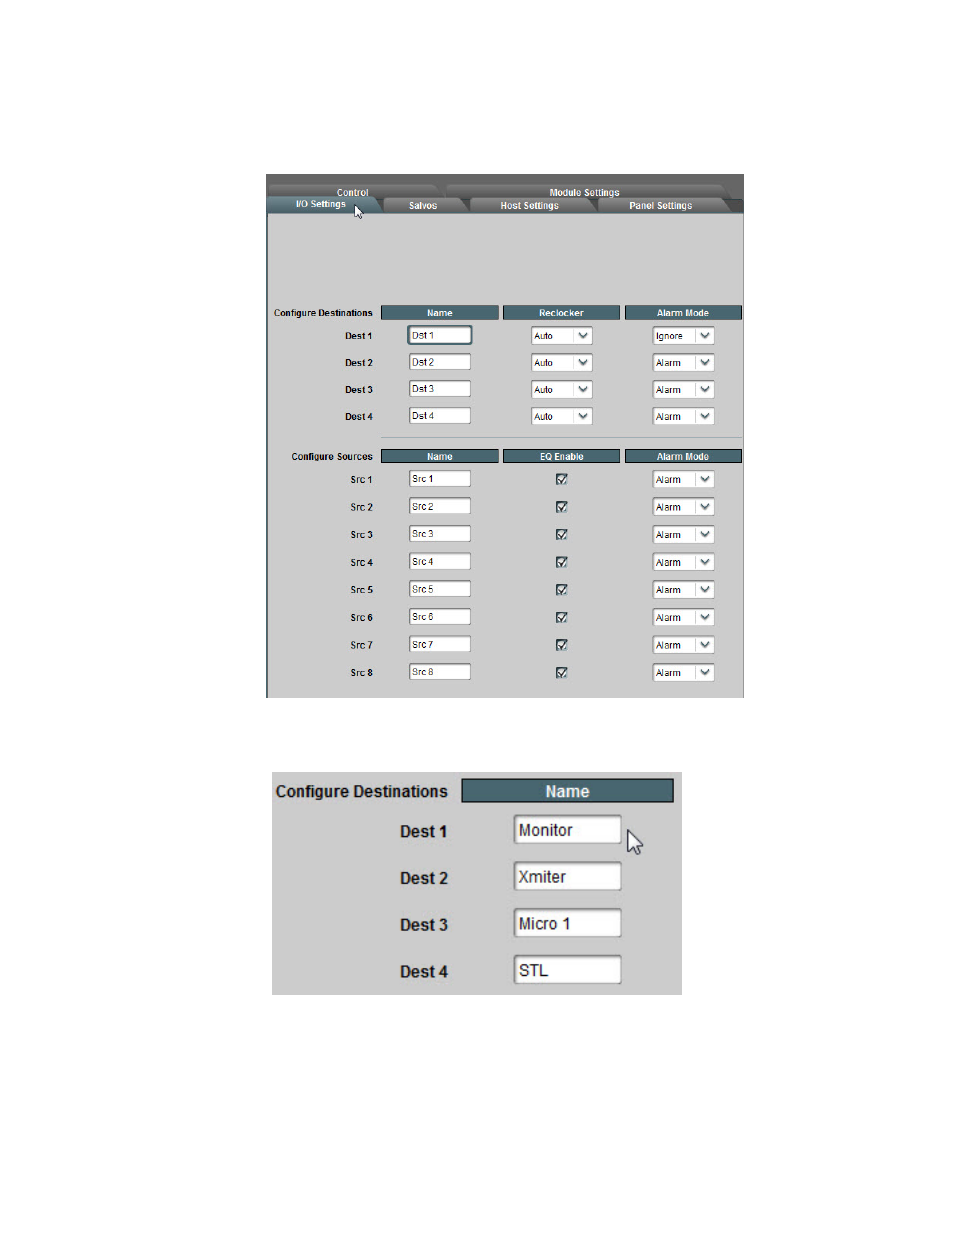Click the Src 3 name input field
Screen dimensions: 954x1235
click(440, 534)
